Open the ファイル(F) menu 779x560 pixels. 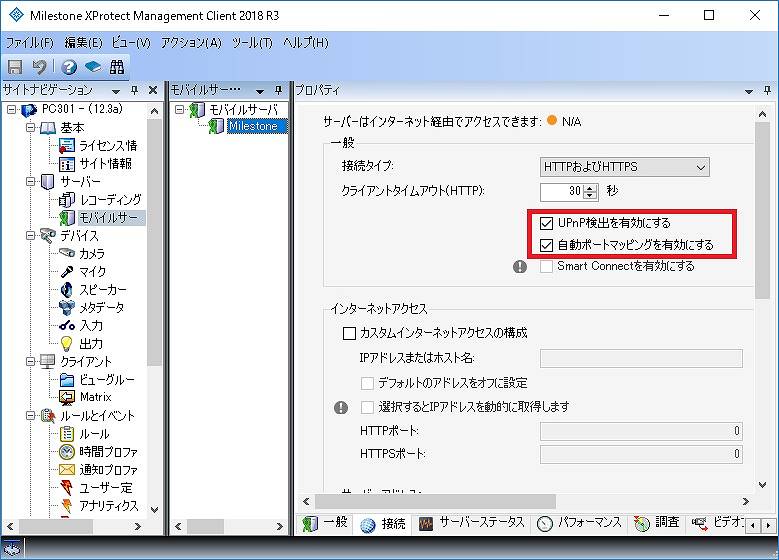29,43
